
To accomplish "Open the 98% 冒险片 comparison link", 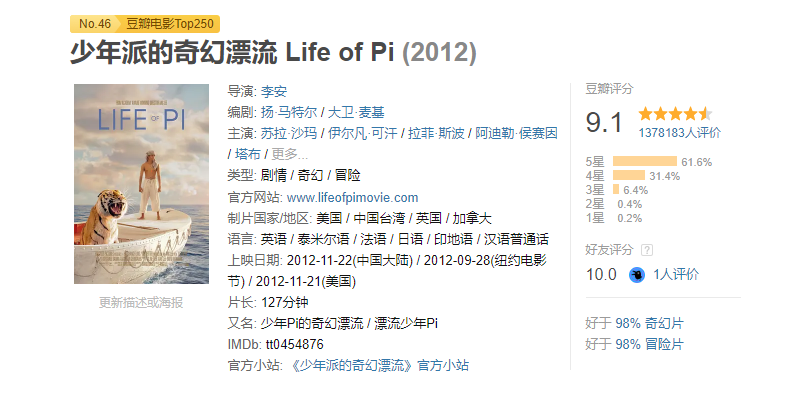I will coord(649,344).
